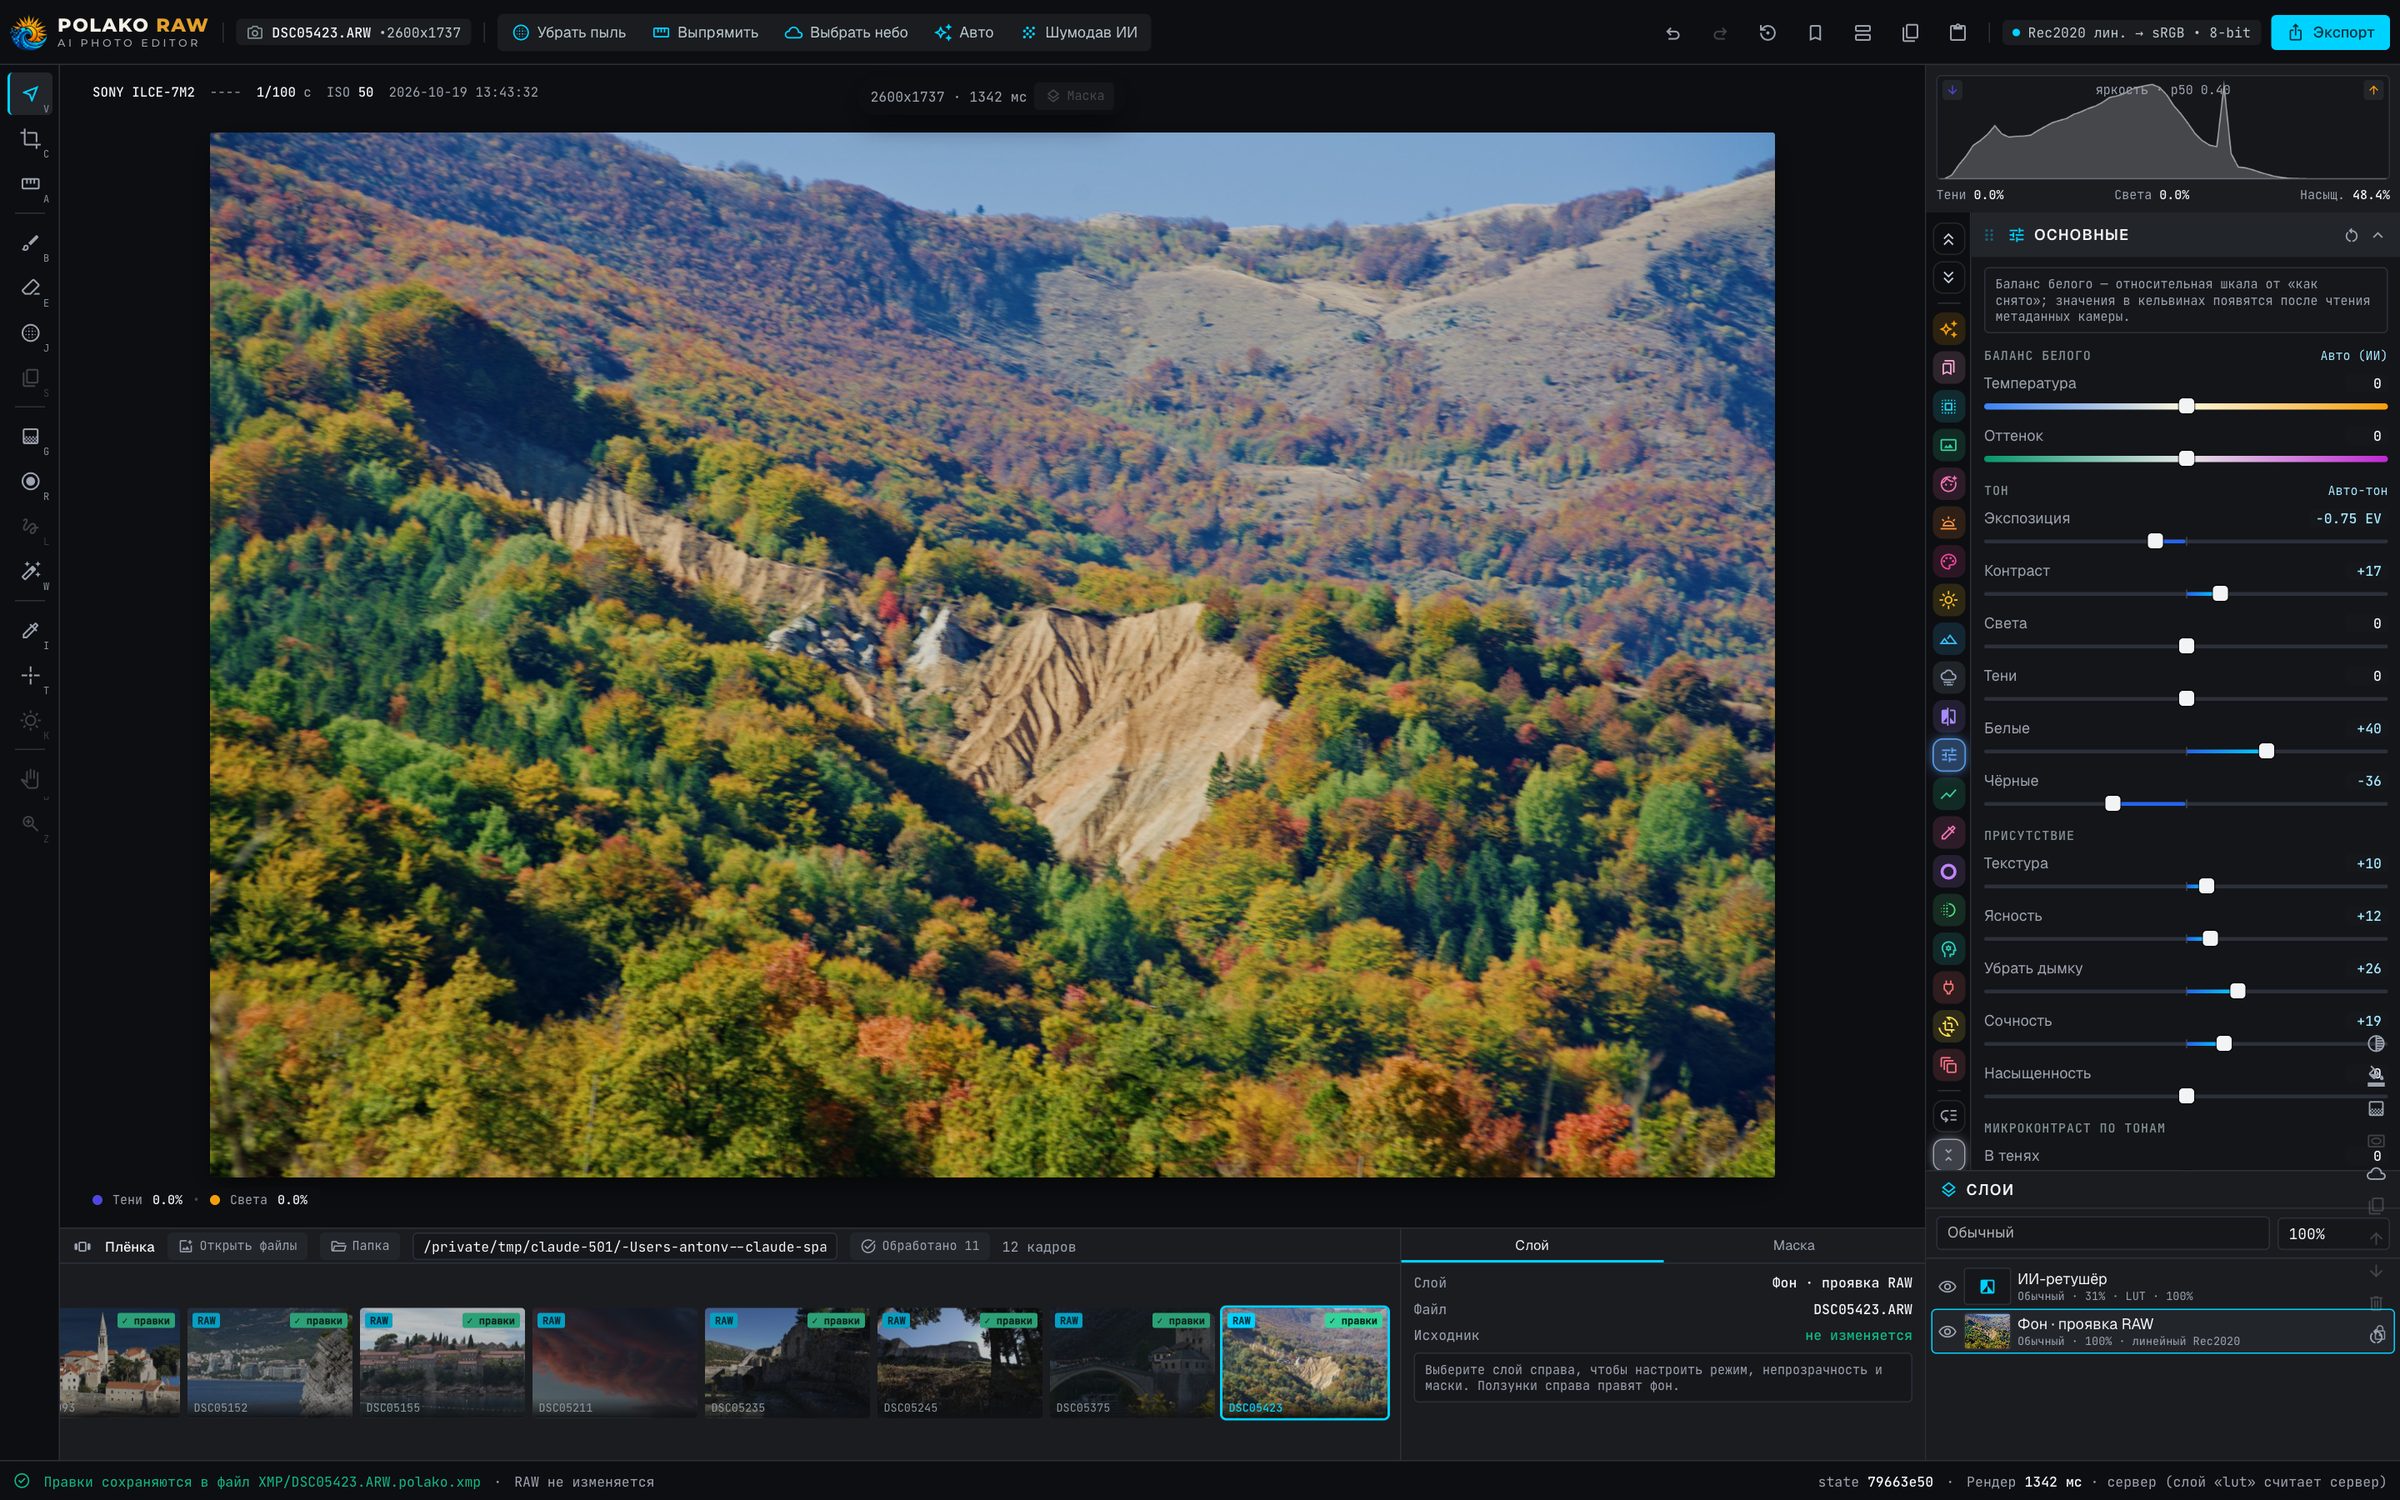The width and height of the screenshot is (2400, 1500).
Task: Click Шумодав ИИ in top toolbar
Action: (x=1079, y=33)
